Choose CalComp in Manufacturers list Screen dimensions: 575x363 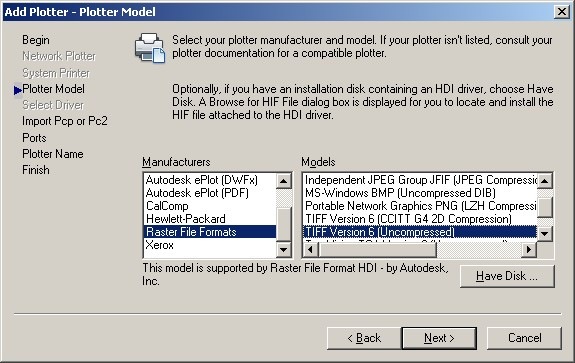[x=209, y=206]
